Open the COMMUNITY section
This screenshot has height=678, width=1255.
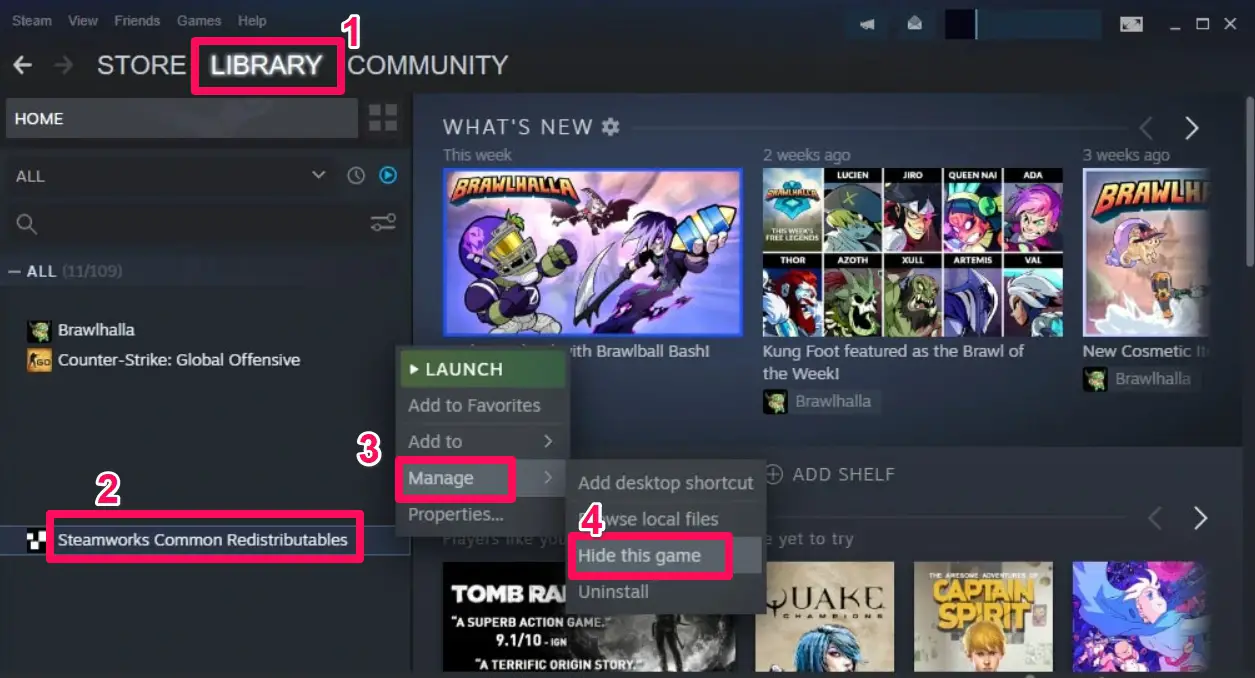tap(427, 65)
